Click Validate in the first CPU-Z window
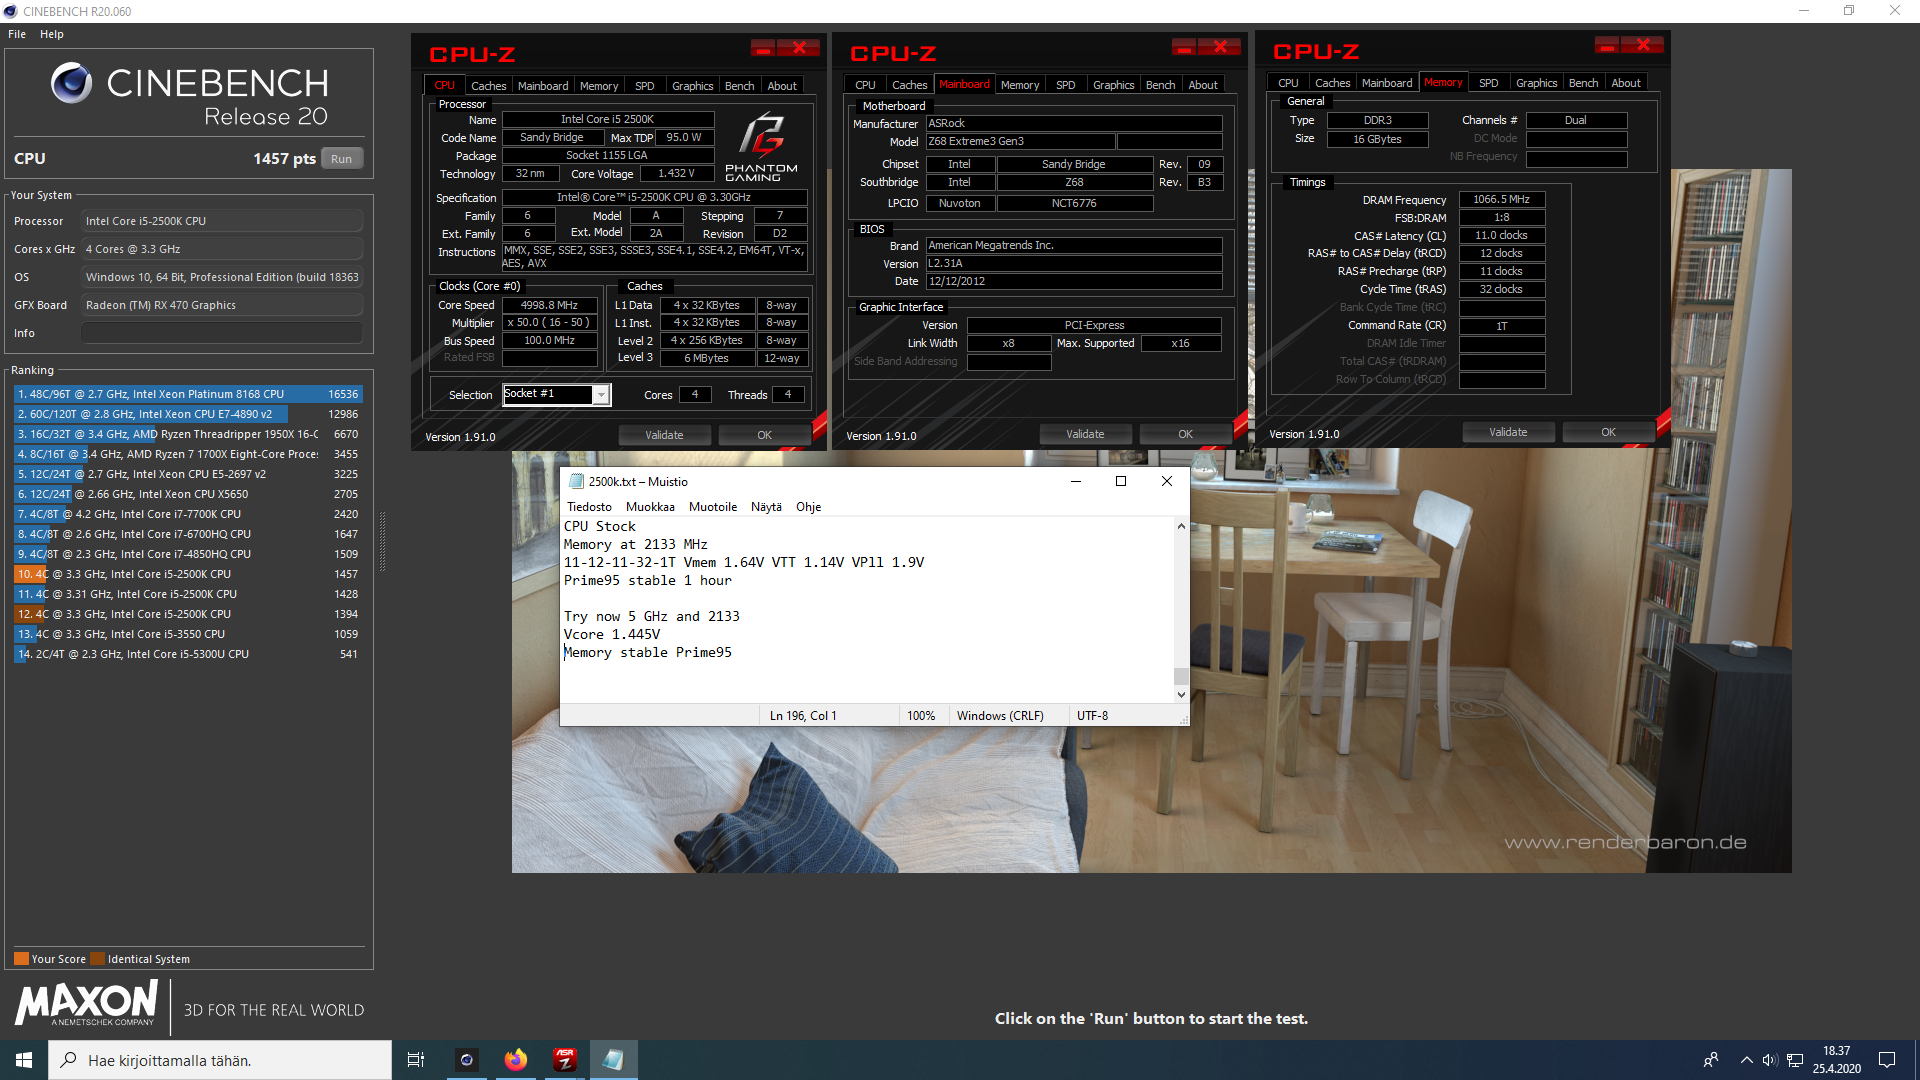Screen dimensions: 1920x1080 (664, 435)
